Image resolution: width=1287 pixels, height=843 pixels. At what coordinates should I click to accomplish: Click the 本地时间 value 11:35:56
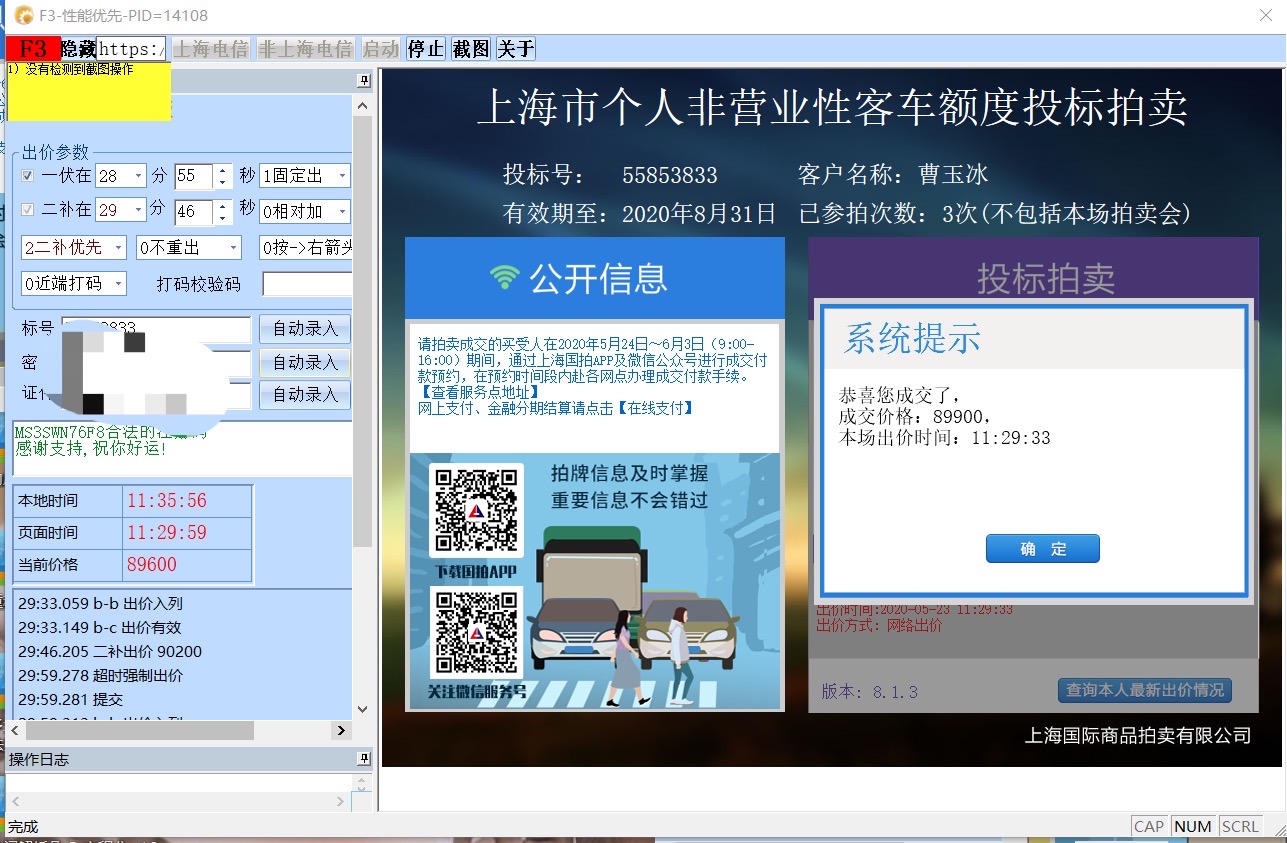point(167,501)
